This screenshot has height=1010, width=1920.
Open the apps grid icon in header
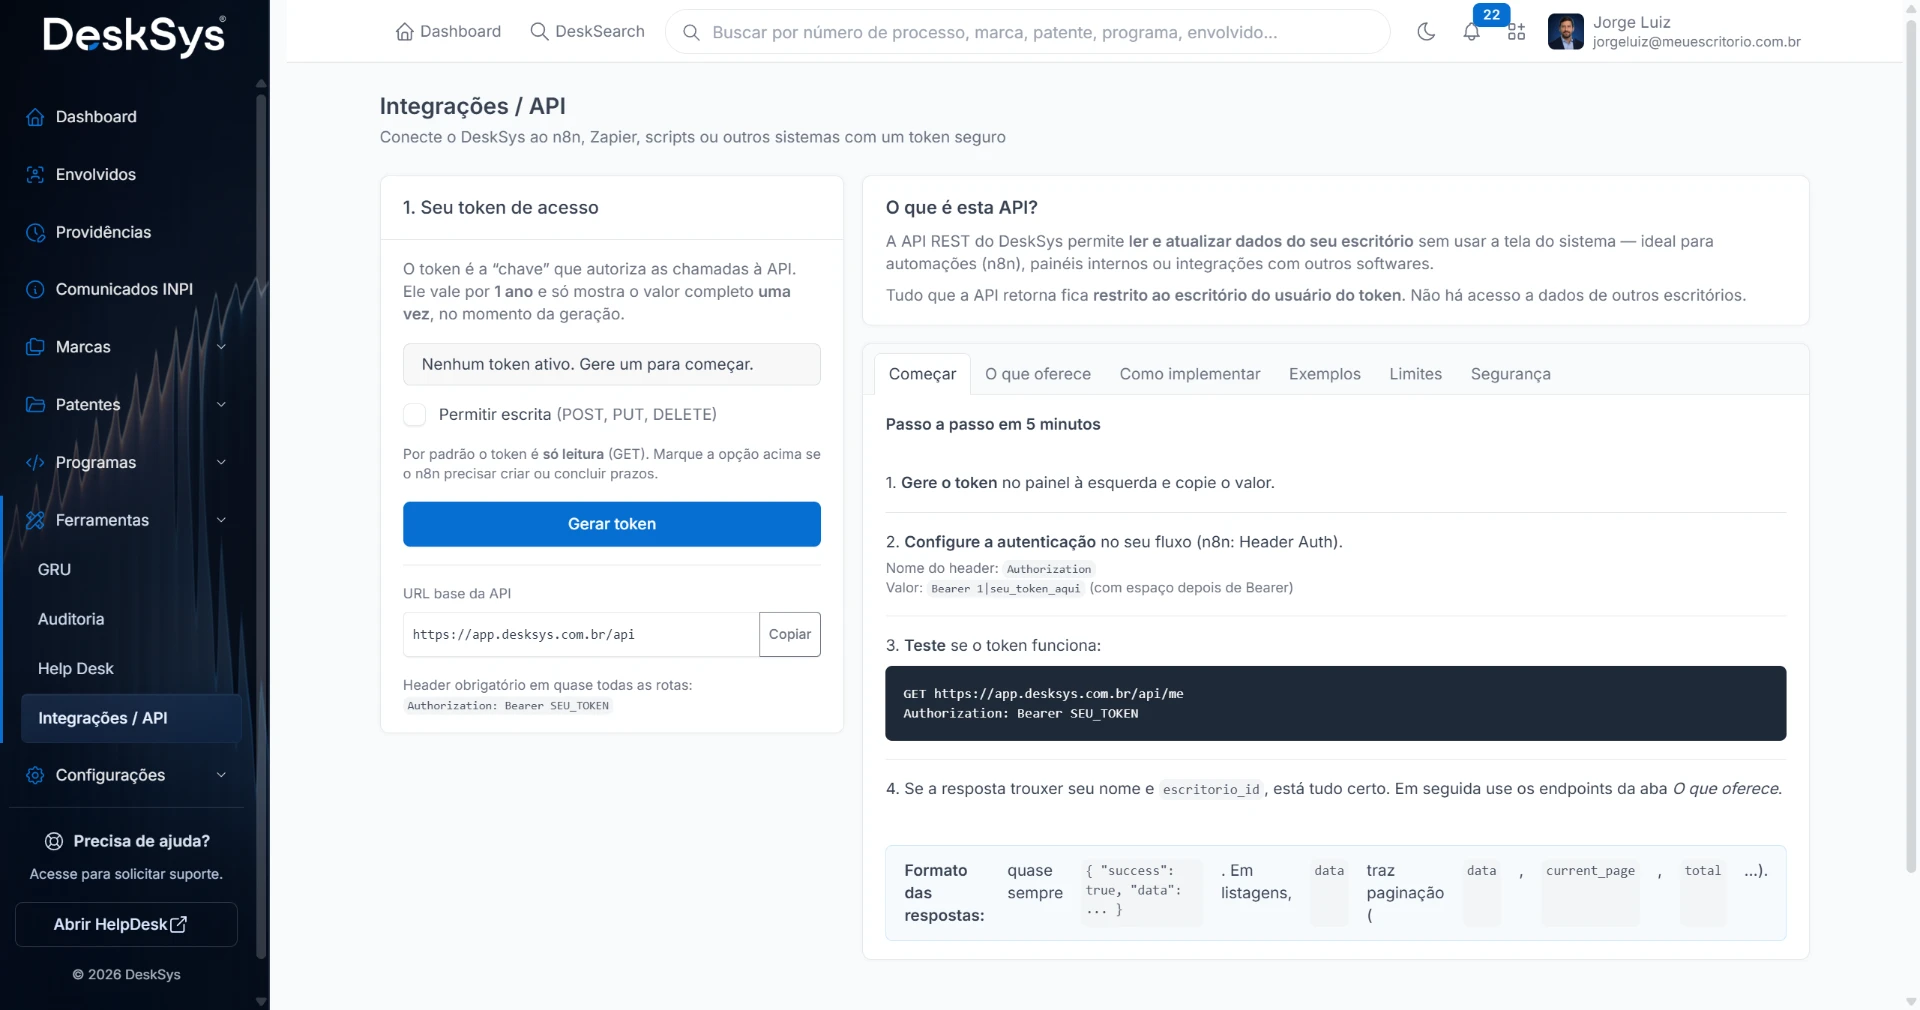[x=1516, y=32]
